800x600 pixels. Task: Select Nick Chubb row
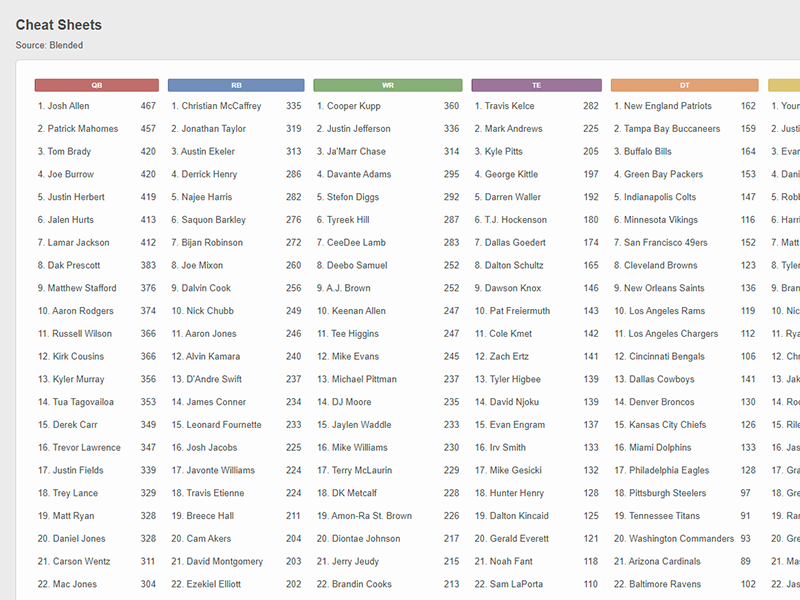coord(236,311)
